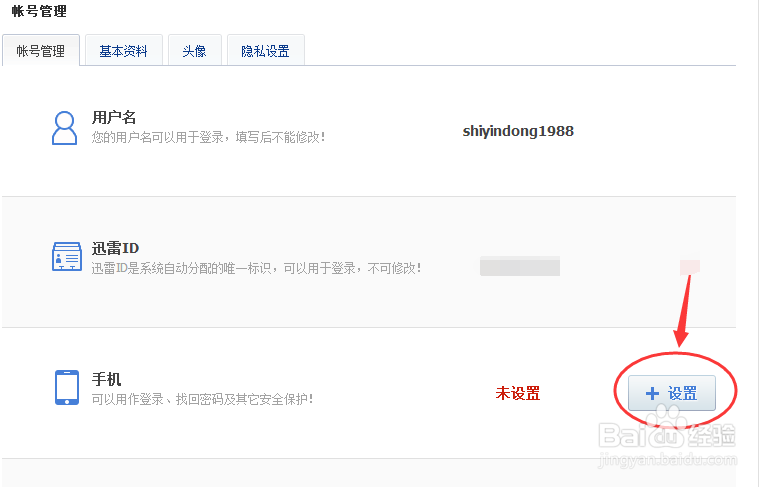This screenshot has width=780, height=487.
Task: Click the 用户名 description text
Action: point(208,137)
